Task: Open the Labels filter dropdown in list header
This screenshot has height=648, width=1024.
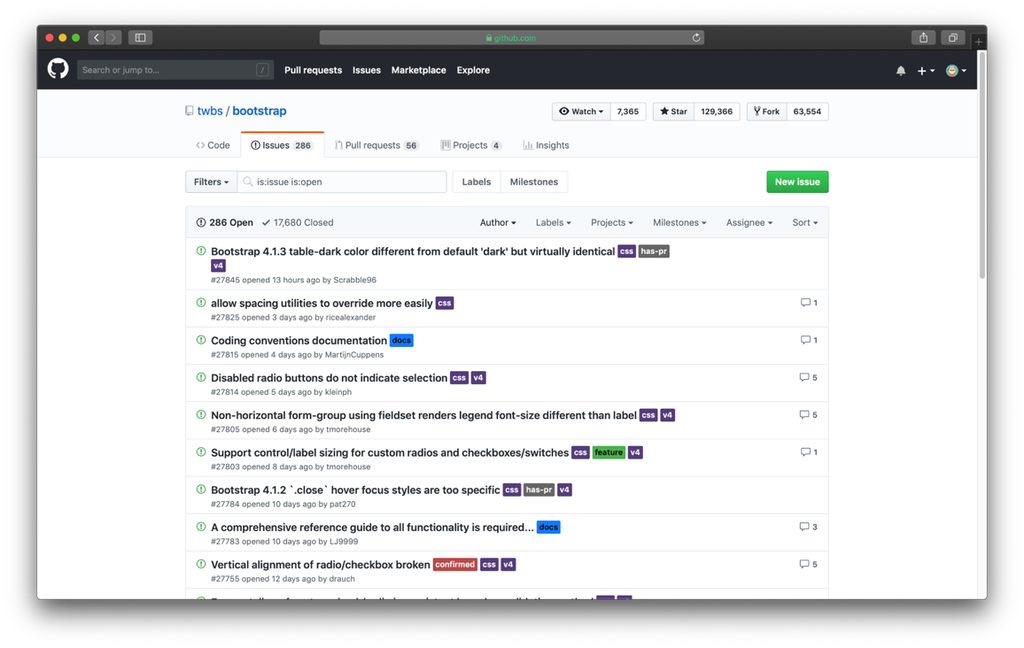Action: 553,222
